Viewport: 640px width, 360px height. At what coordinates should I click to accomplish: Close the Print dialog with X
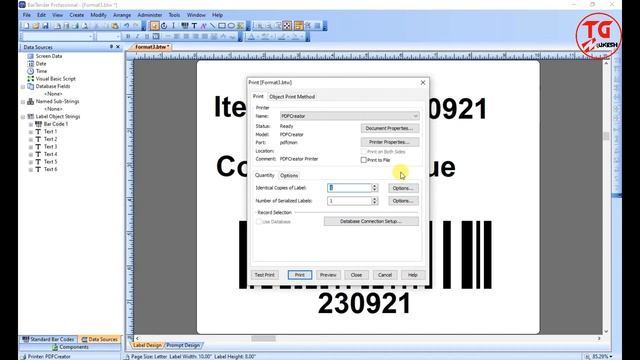click(x=423, y=82)
